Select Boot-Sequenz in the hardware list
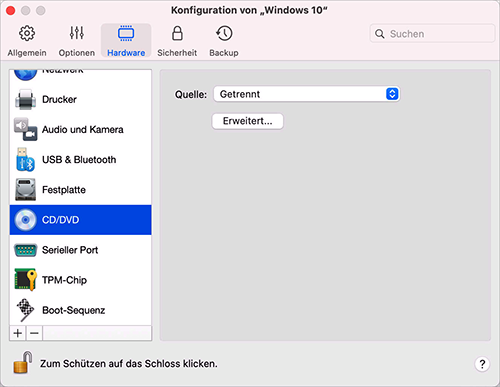Screen dimensions: 500x387 [81, 310]
